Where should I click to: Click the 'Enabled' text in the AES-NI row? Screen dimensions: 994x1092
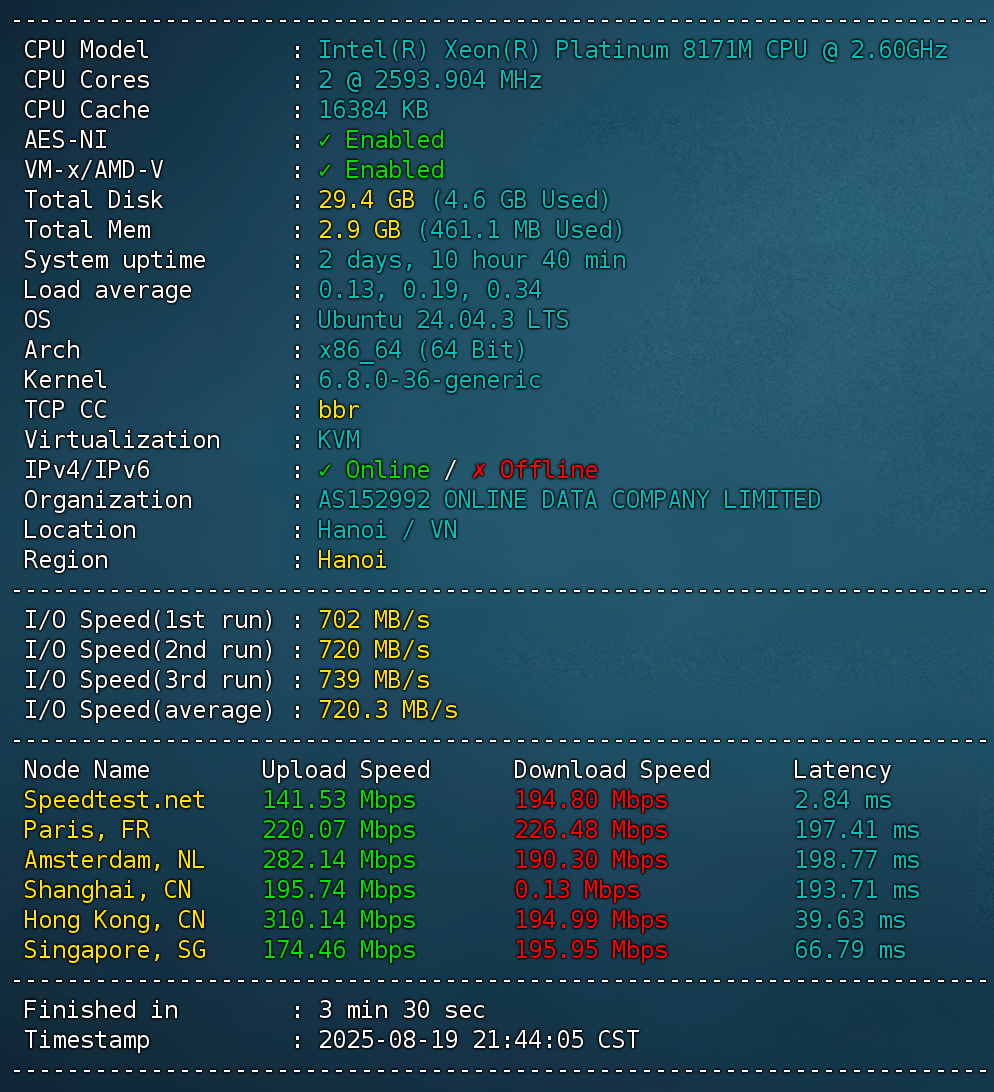point(395,140)
